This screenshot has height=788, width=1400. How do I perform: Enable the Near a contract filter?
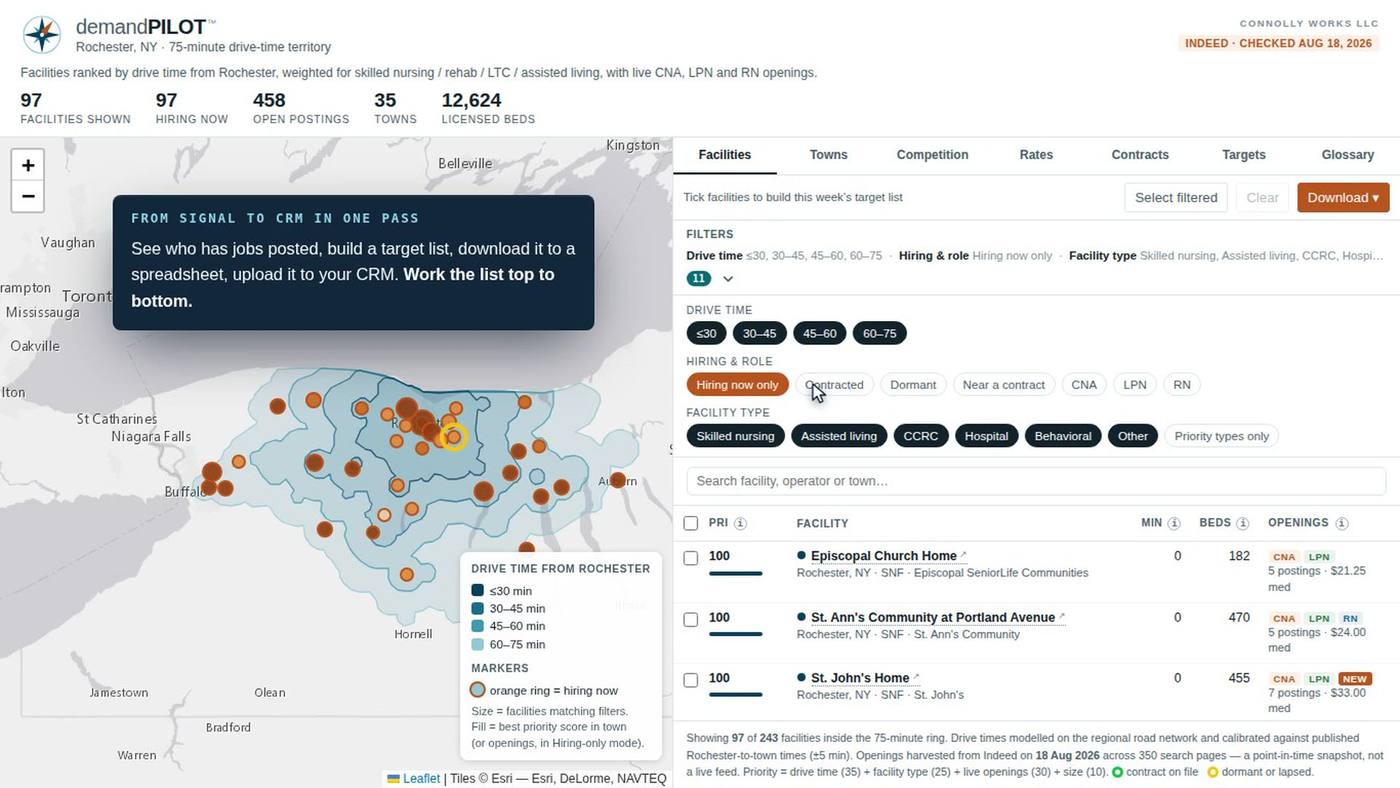[1004, 384]
